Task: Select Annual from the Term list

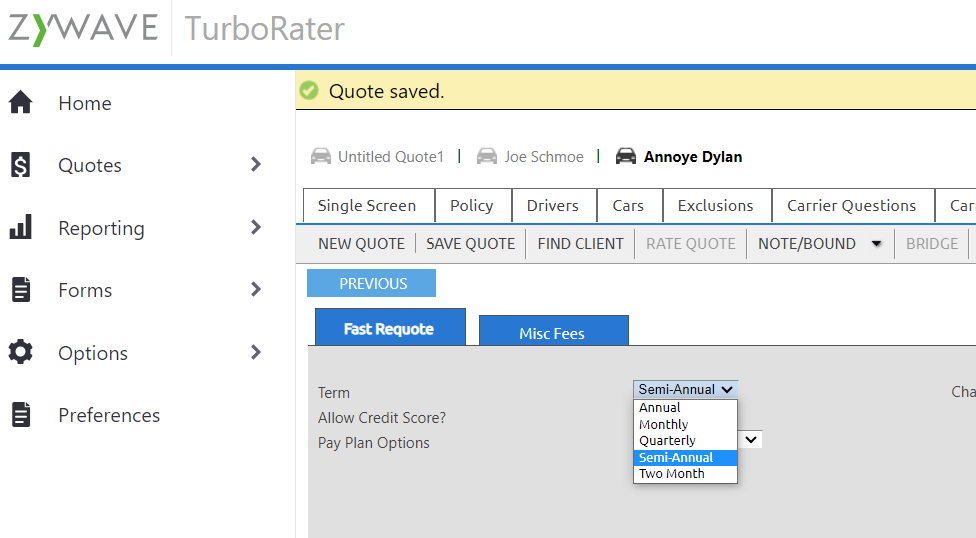Action: click(x=685, y=407)
